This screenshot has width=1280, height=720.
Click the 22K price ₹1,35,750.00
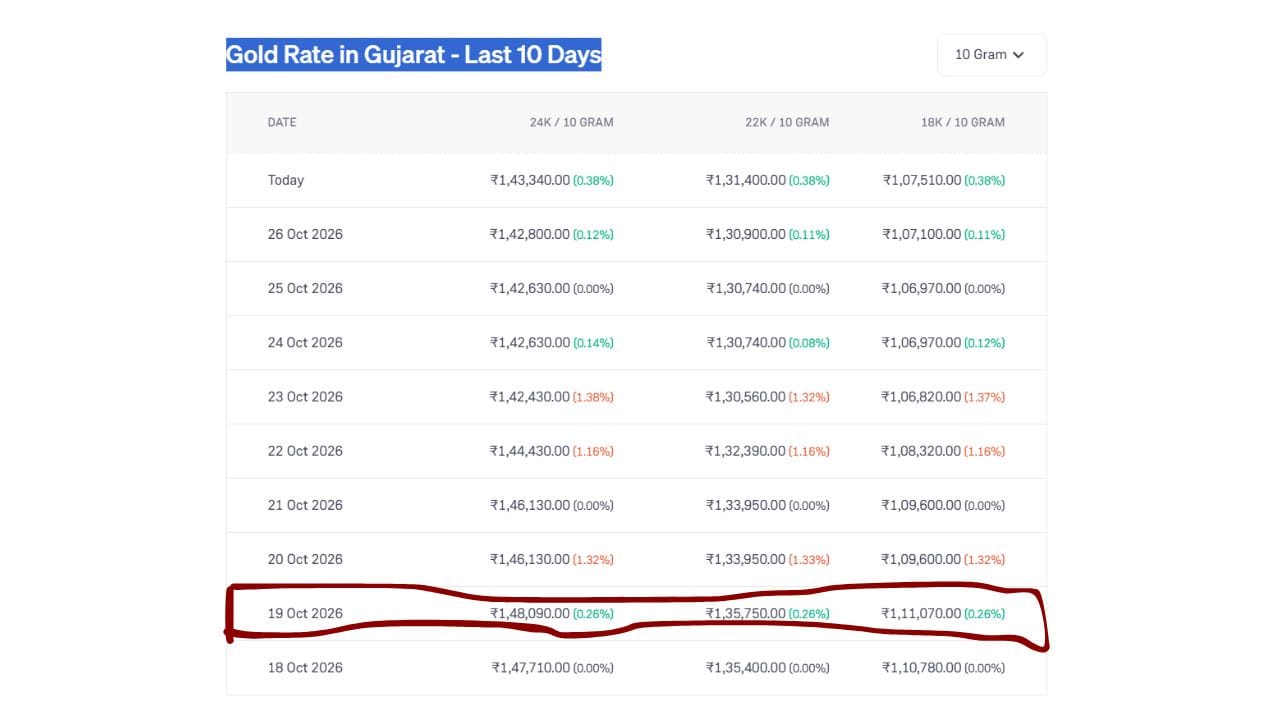tap(746, 613)
